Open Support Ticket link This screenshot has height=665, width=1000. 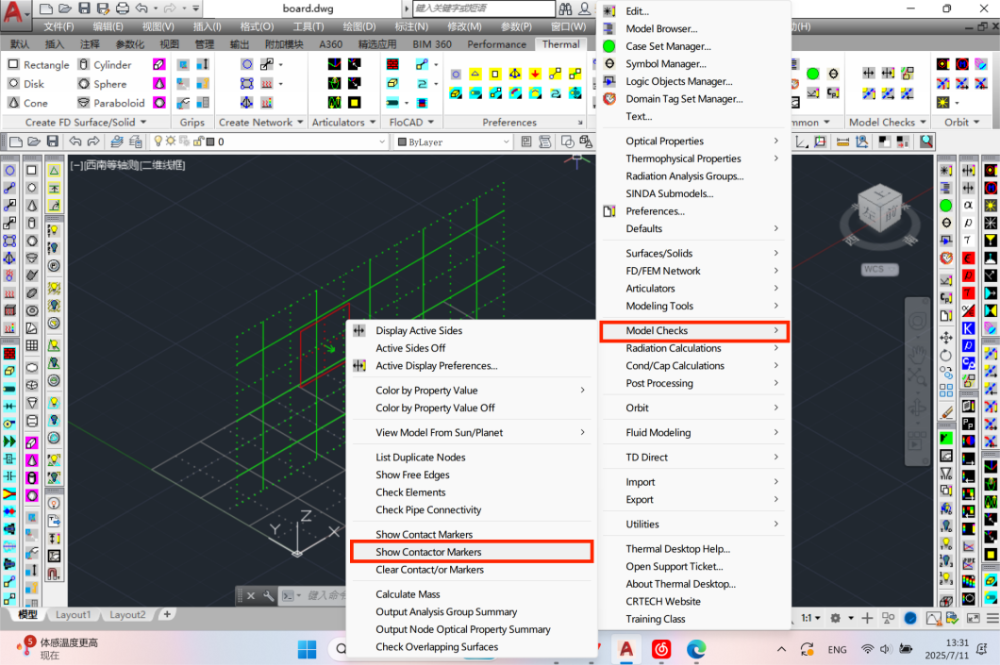(x=674, y=566)
